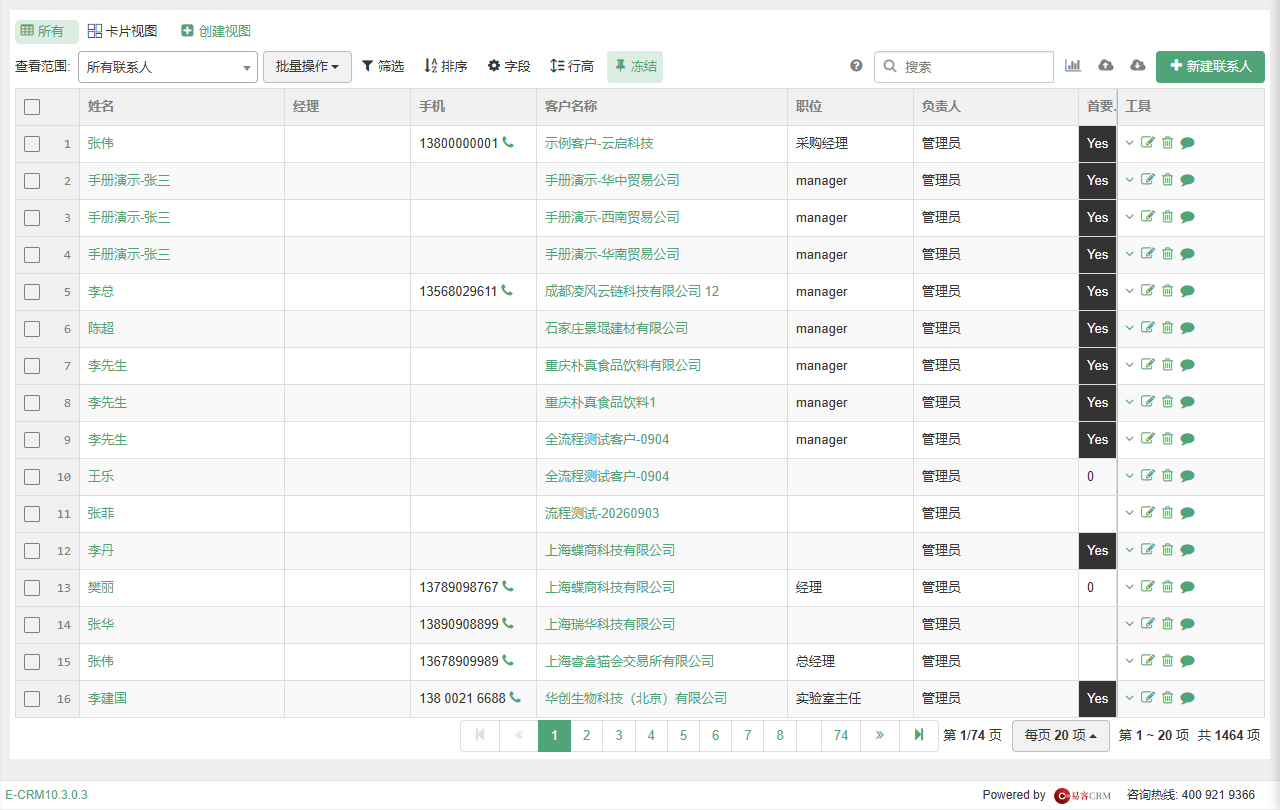This screenshot has width=1280, height=810.
Task: Click trash icon in 李丹 row
Action: click(x=1167, y=550)
